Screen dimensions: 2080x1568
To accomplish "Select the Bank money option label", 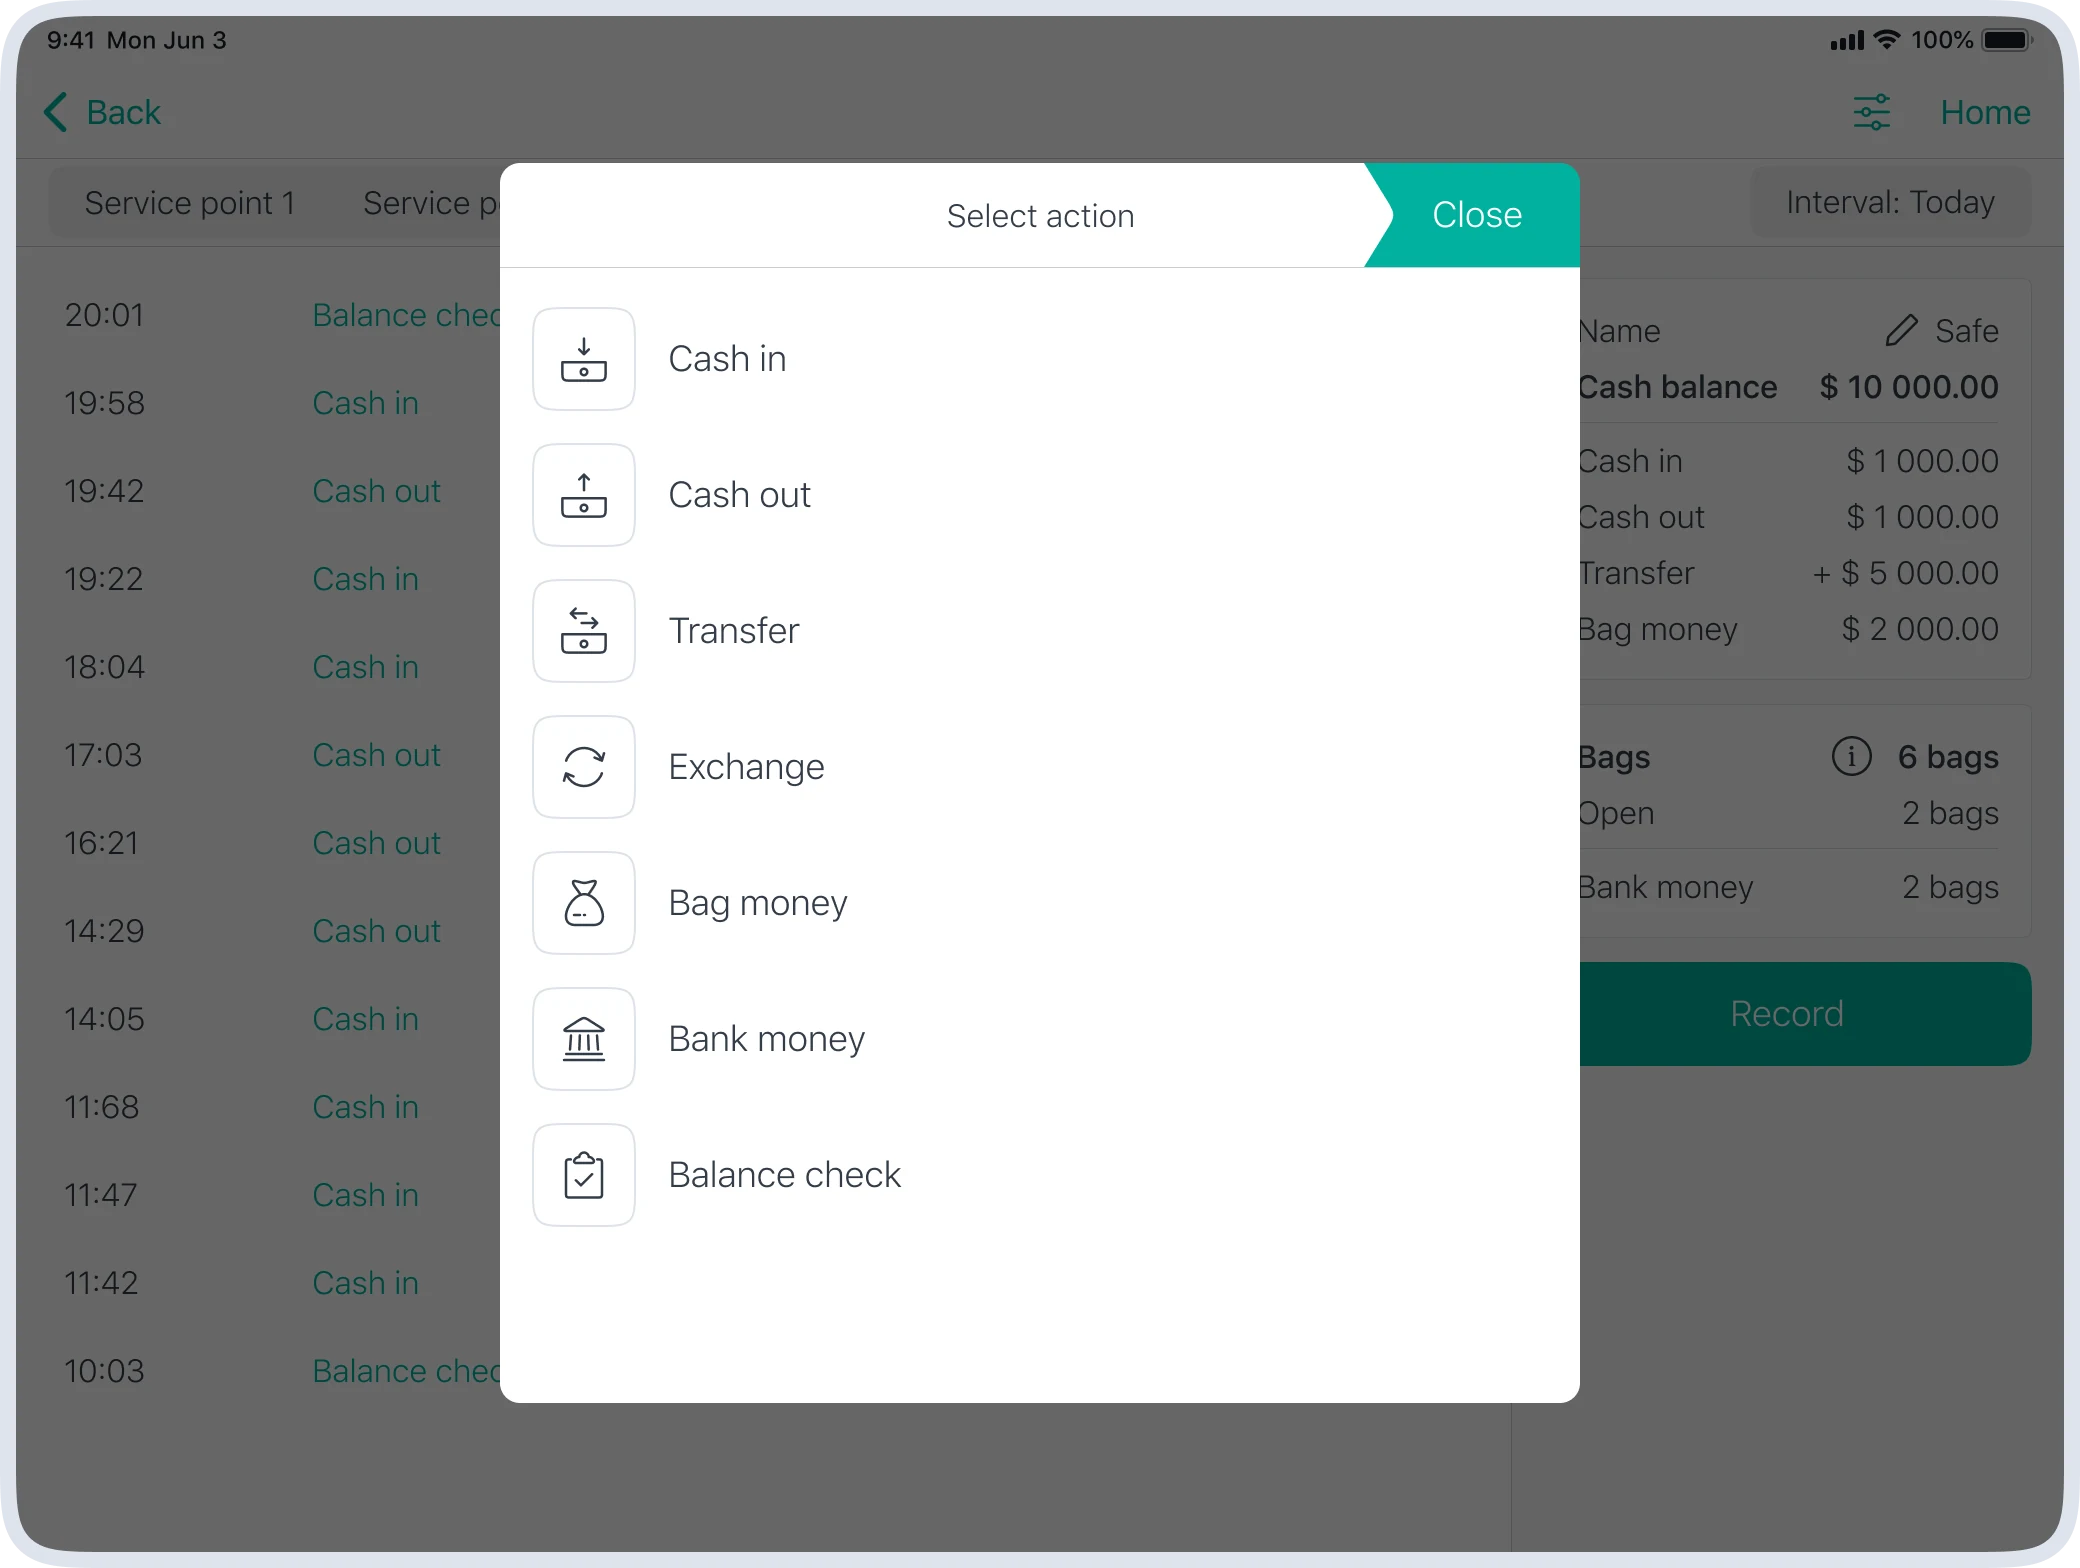I will click(766, 1039).
